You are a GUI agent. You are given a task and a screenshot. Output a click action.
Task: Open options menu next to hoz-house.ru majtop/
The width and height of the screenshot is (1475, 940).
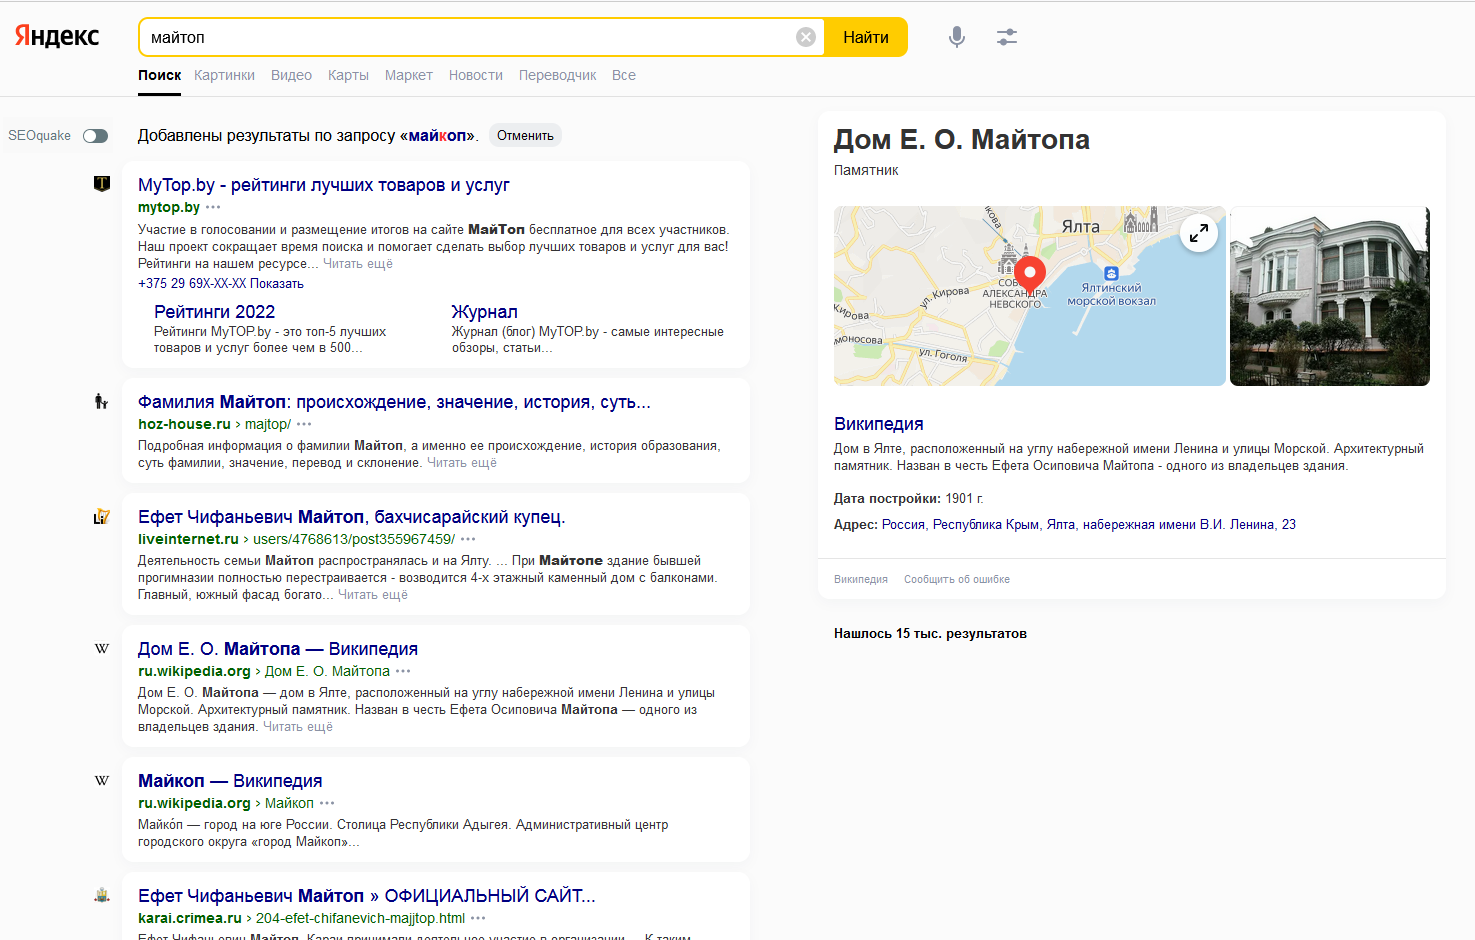[x=304, y=424]
